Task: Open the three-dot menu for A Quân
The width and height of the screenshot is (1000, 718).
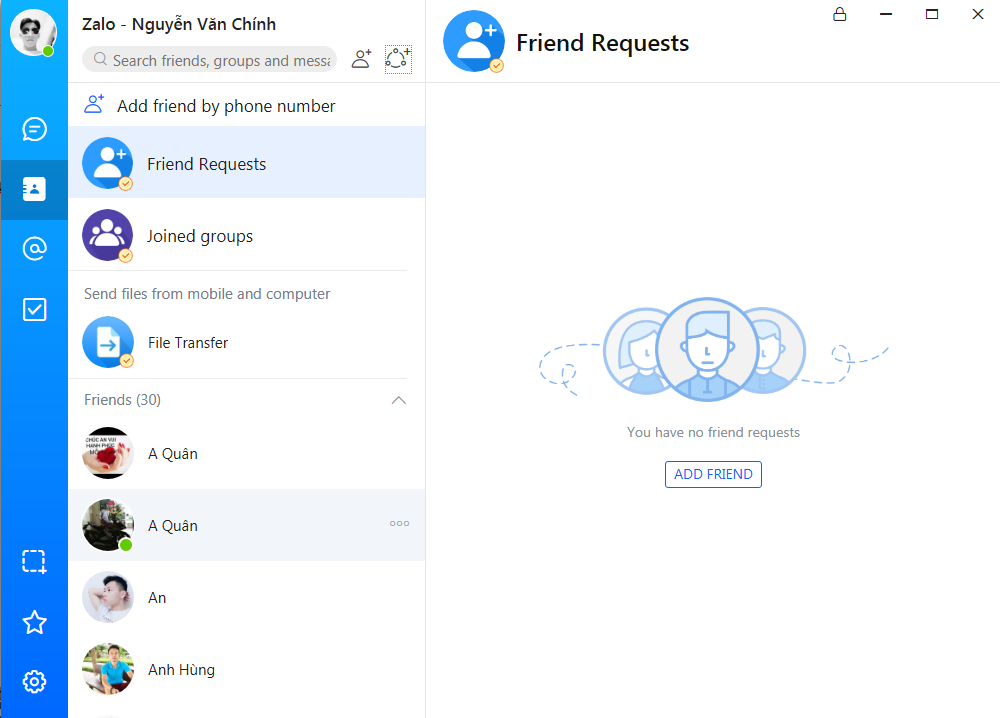Action: [x=399, y=523]
